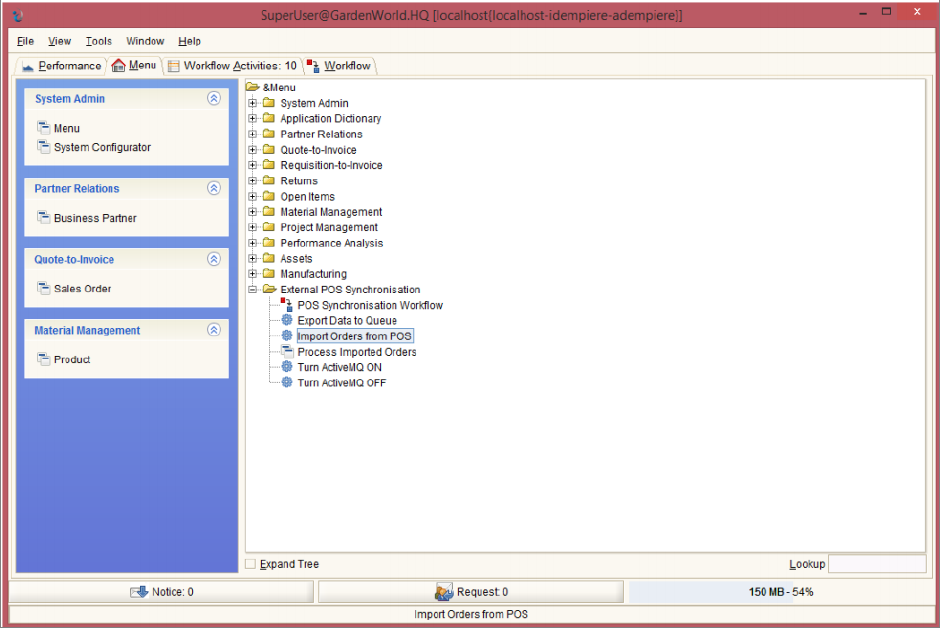Collapse the System Admin favorites panel
The height and width of the screenshot is (628, 940).
click(x=213, y=99)
